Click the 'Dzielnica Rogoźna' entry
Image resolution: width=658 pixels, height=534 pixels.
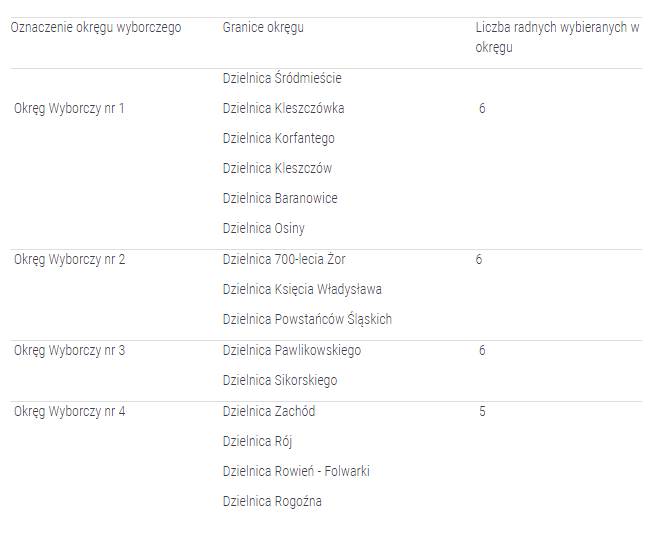click(272, 502)
